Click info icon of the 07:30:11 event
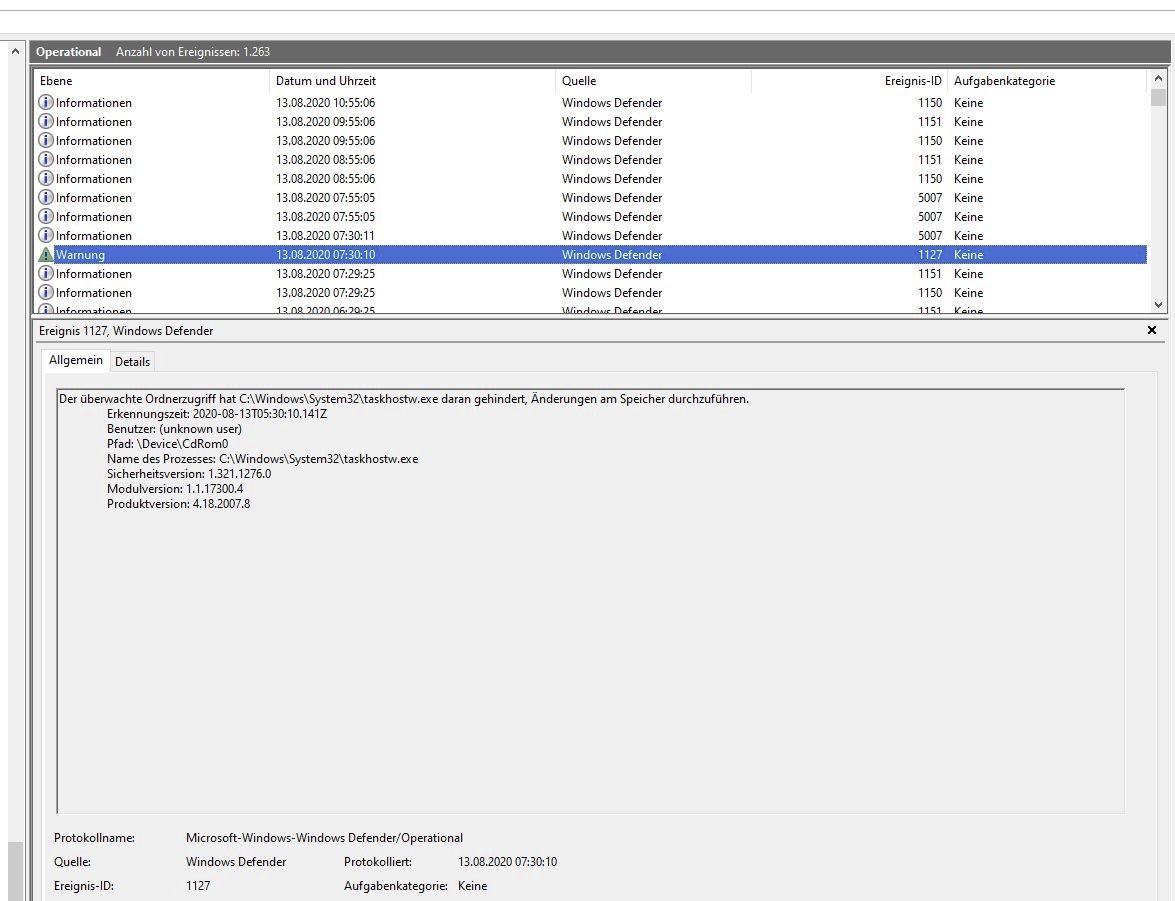 coord(46,235)
